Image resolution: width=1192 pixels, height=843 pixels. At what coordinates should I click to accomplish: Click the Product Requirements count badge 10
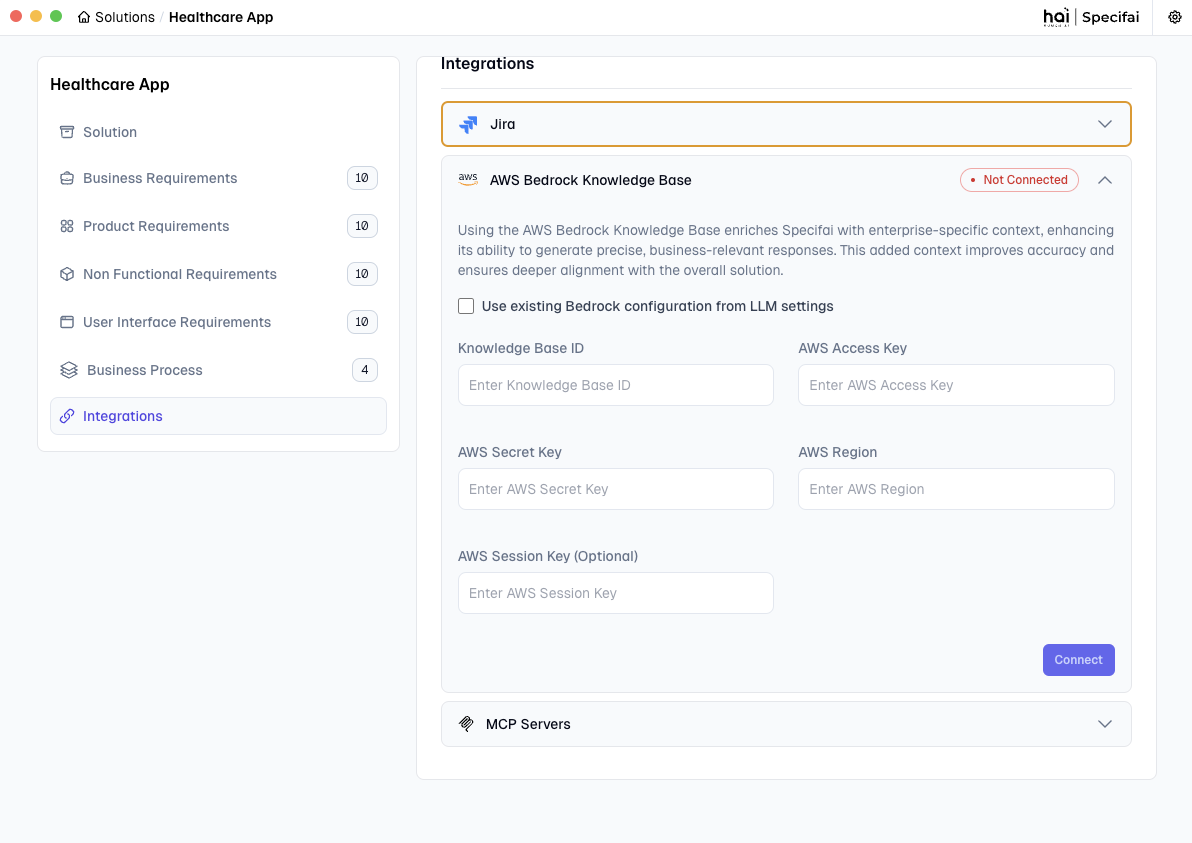(x=362, y=226)
